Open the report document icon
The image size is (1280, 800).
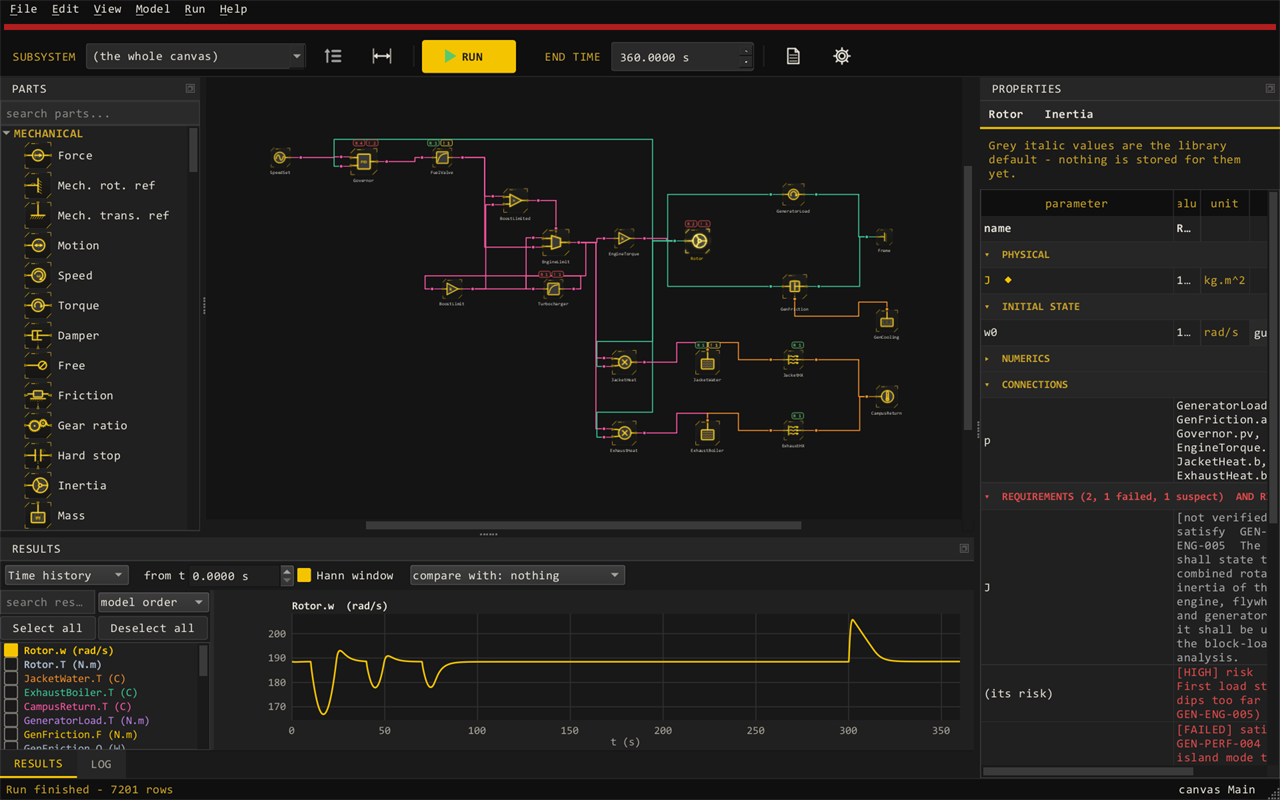point(793,57)
